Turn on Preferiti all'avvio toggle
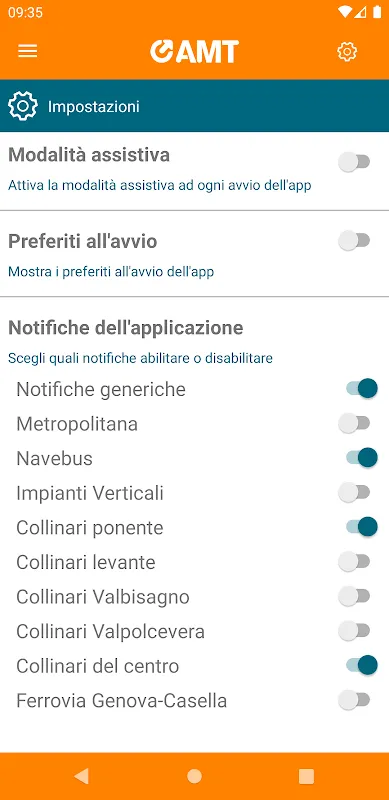Image resolution: width=389 pixels, height=800 pixels. [x=354, y=241]
